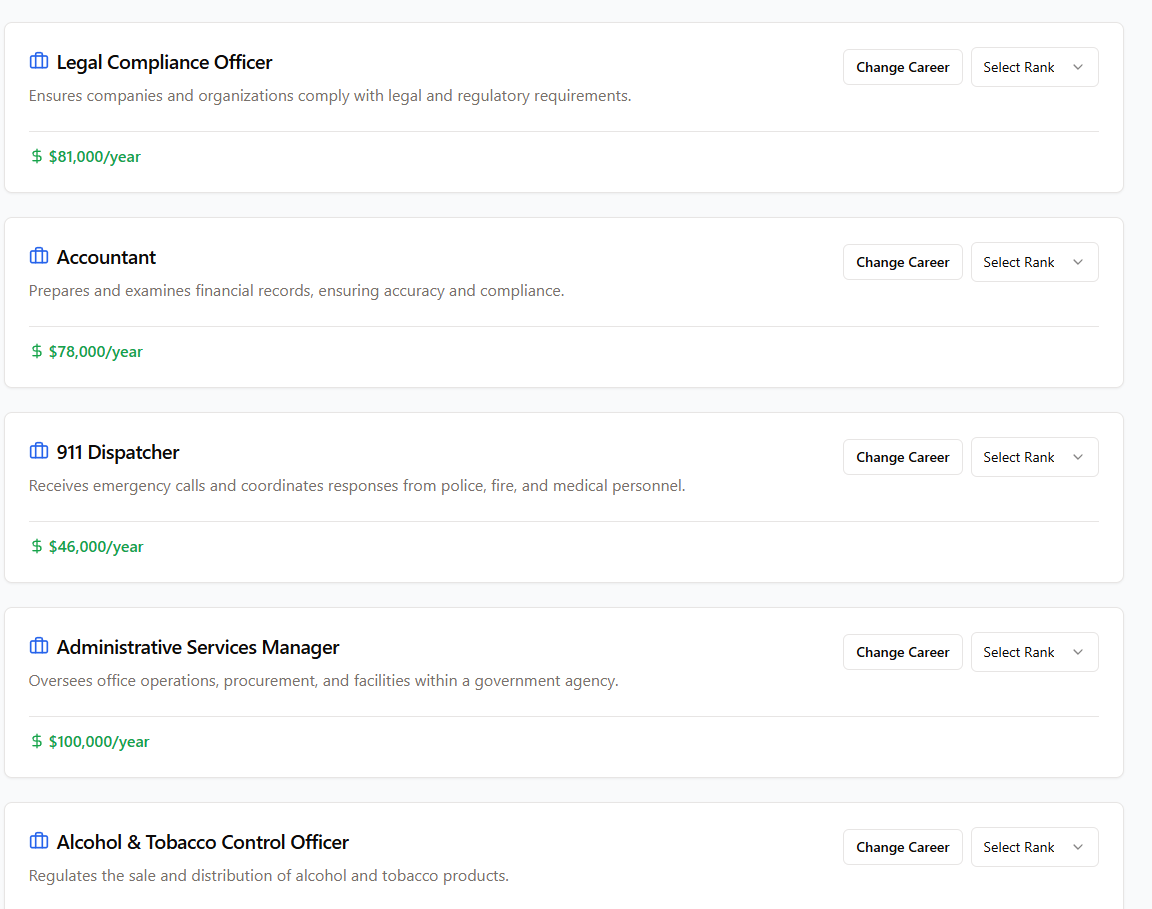Click dollar icon next to $100,000/year
The width and height of the screenshot is (1152, 909).
(37, 742)
